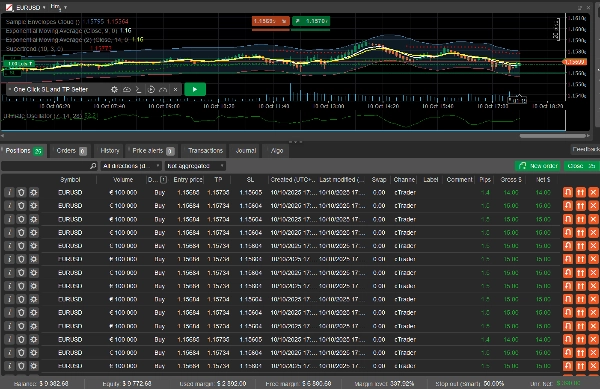This screenshot has height=389, width=600.
Task: Open the Not aggregated dropdown
Action: coord(195,166)
